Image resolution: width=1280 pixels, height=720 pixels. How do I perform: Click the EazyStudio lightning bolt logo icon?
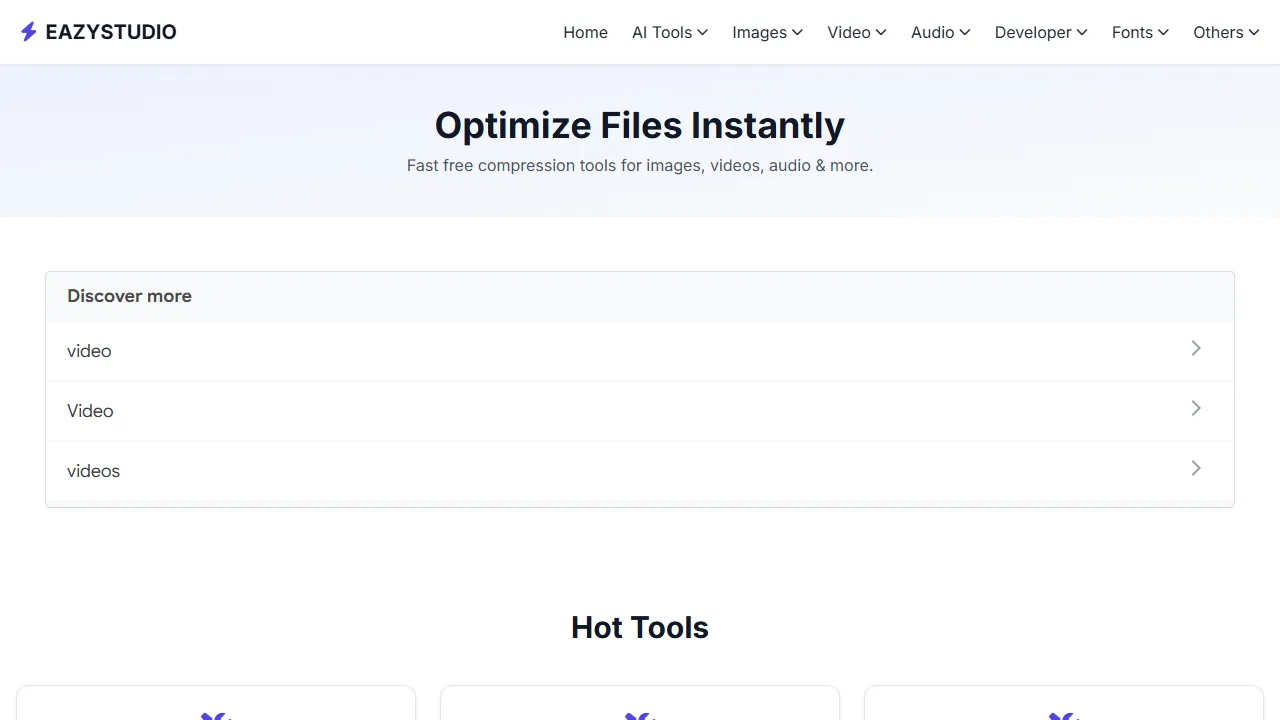tap(29, 31)
